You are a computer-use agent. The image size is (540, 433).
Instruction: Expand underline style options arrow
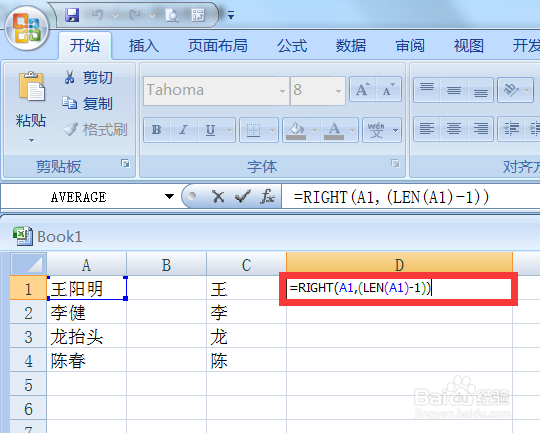click(229, 130)
